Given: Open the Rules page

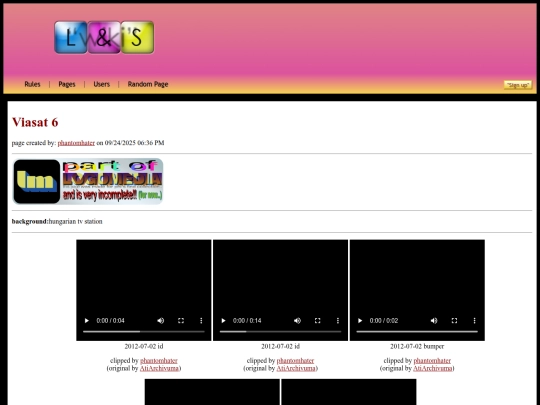Looking at the screenshot, I should (32, 84).
